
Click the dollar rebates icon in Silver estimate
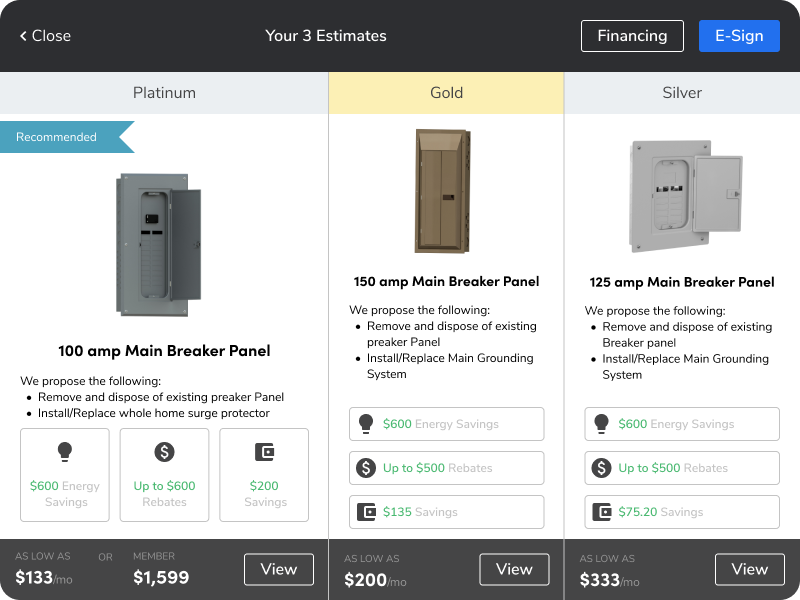[x=602, y=467]
